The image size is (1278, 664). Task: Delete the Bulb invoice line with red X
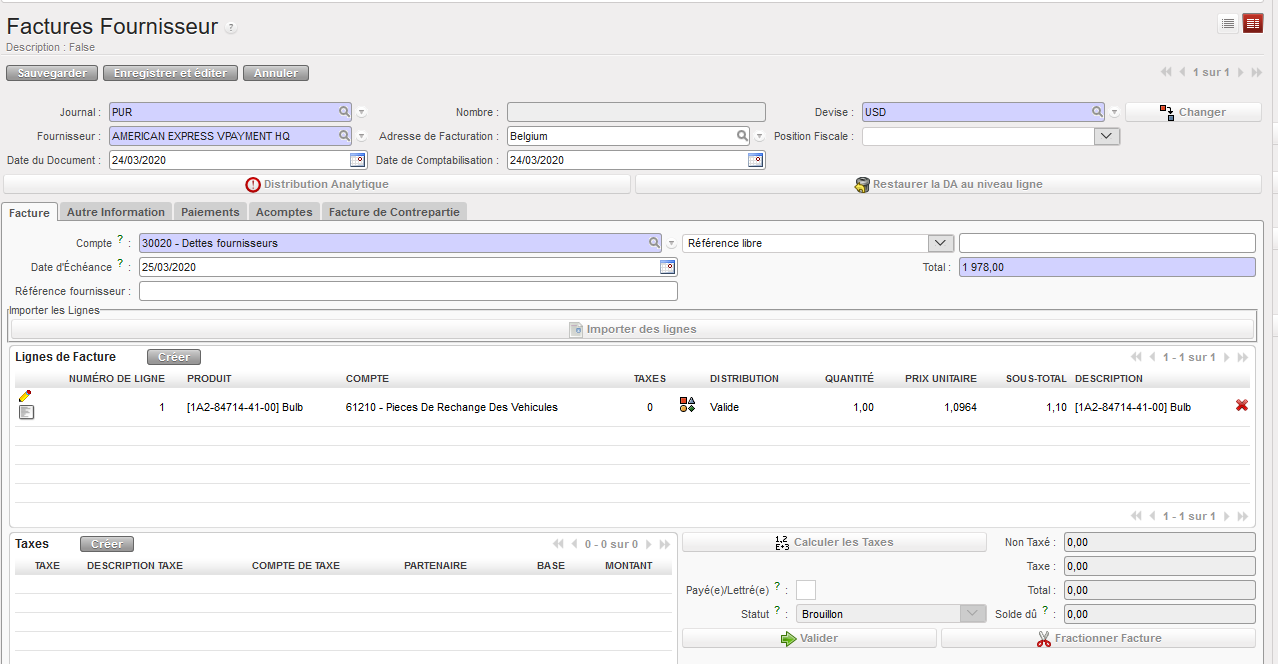pyautogui.click(x=1242, y=405)
